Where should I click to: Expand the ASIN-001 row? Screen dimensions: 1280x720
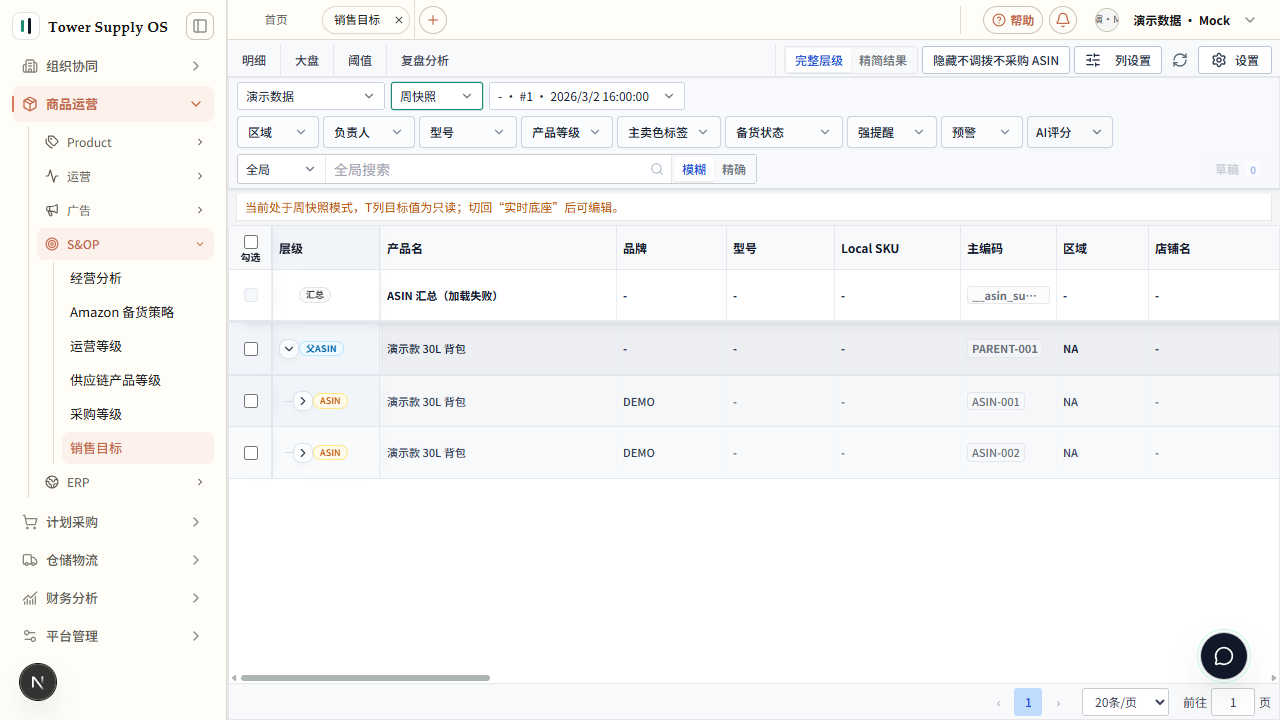tap(303, 401)
